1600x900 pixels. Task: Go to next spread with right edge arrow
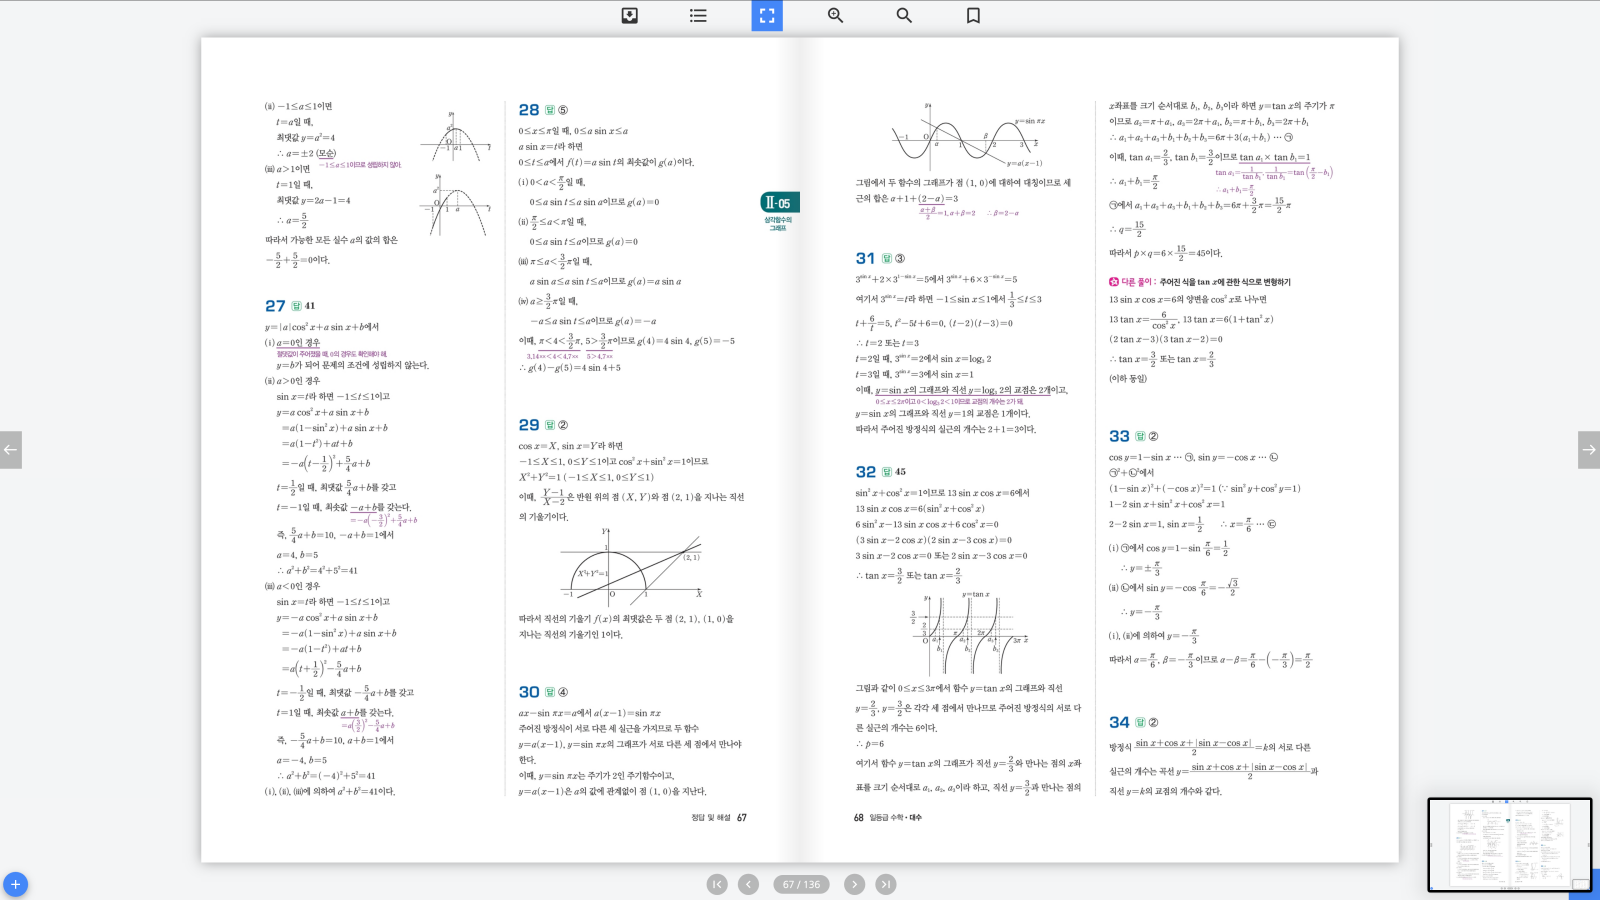[x=1588, y=450]
